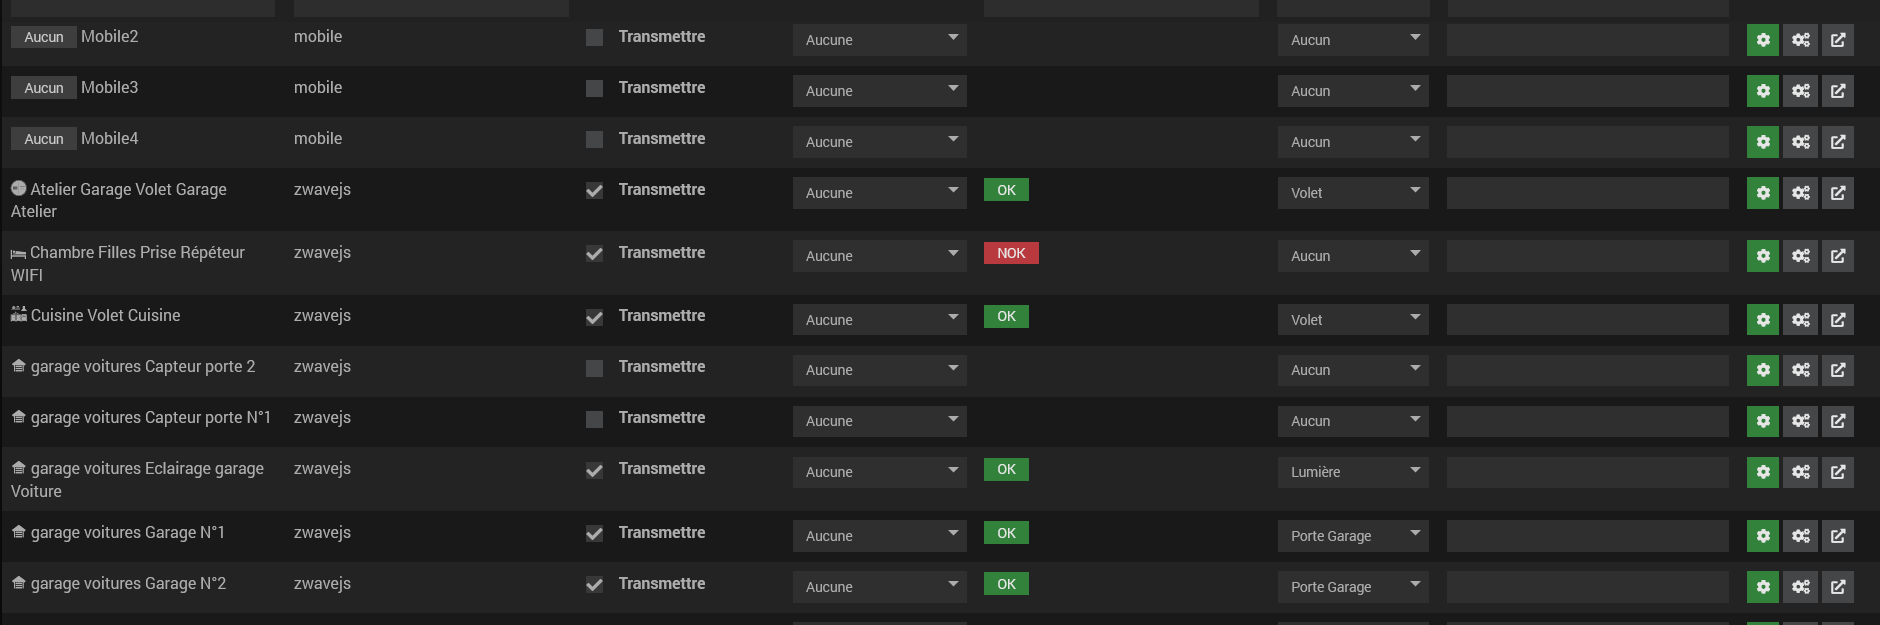This screenshot has width=1880, height=625.
Task: Click the external link icon for Mobile4
Action: (1837, 142)
